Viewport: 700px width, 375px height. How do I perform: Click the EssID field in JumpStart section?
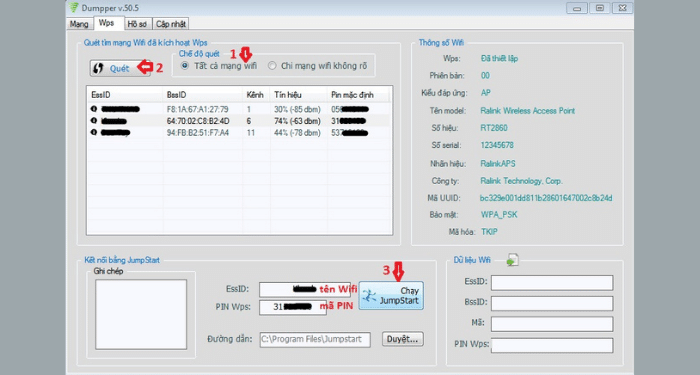[304, 289]
